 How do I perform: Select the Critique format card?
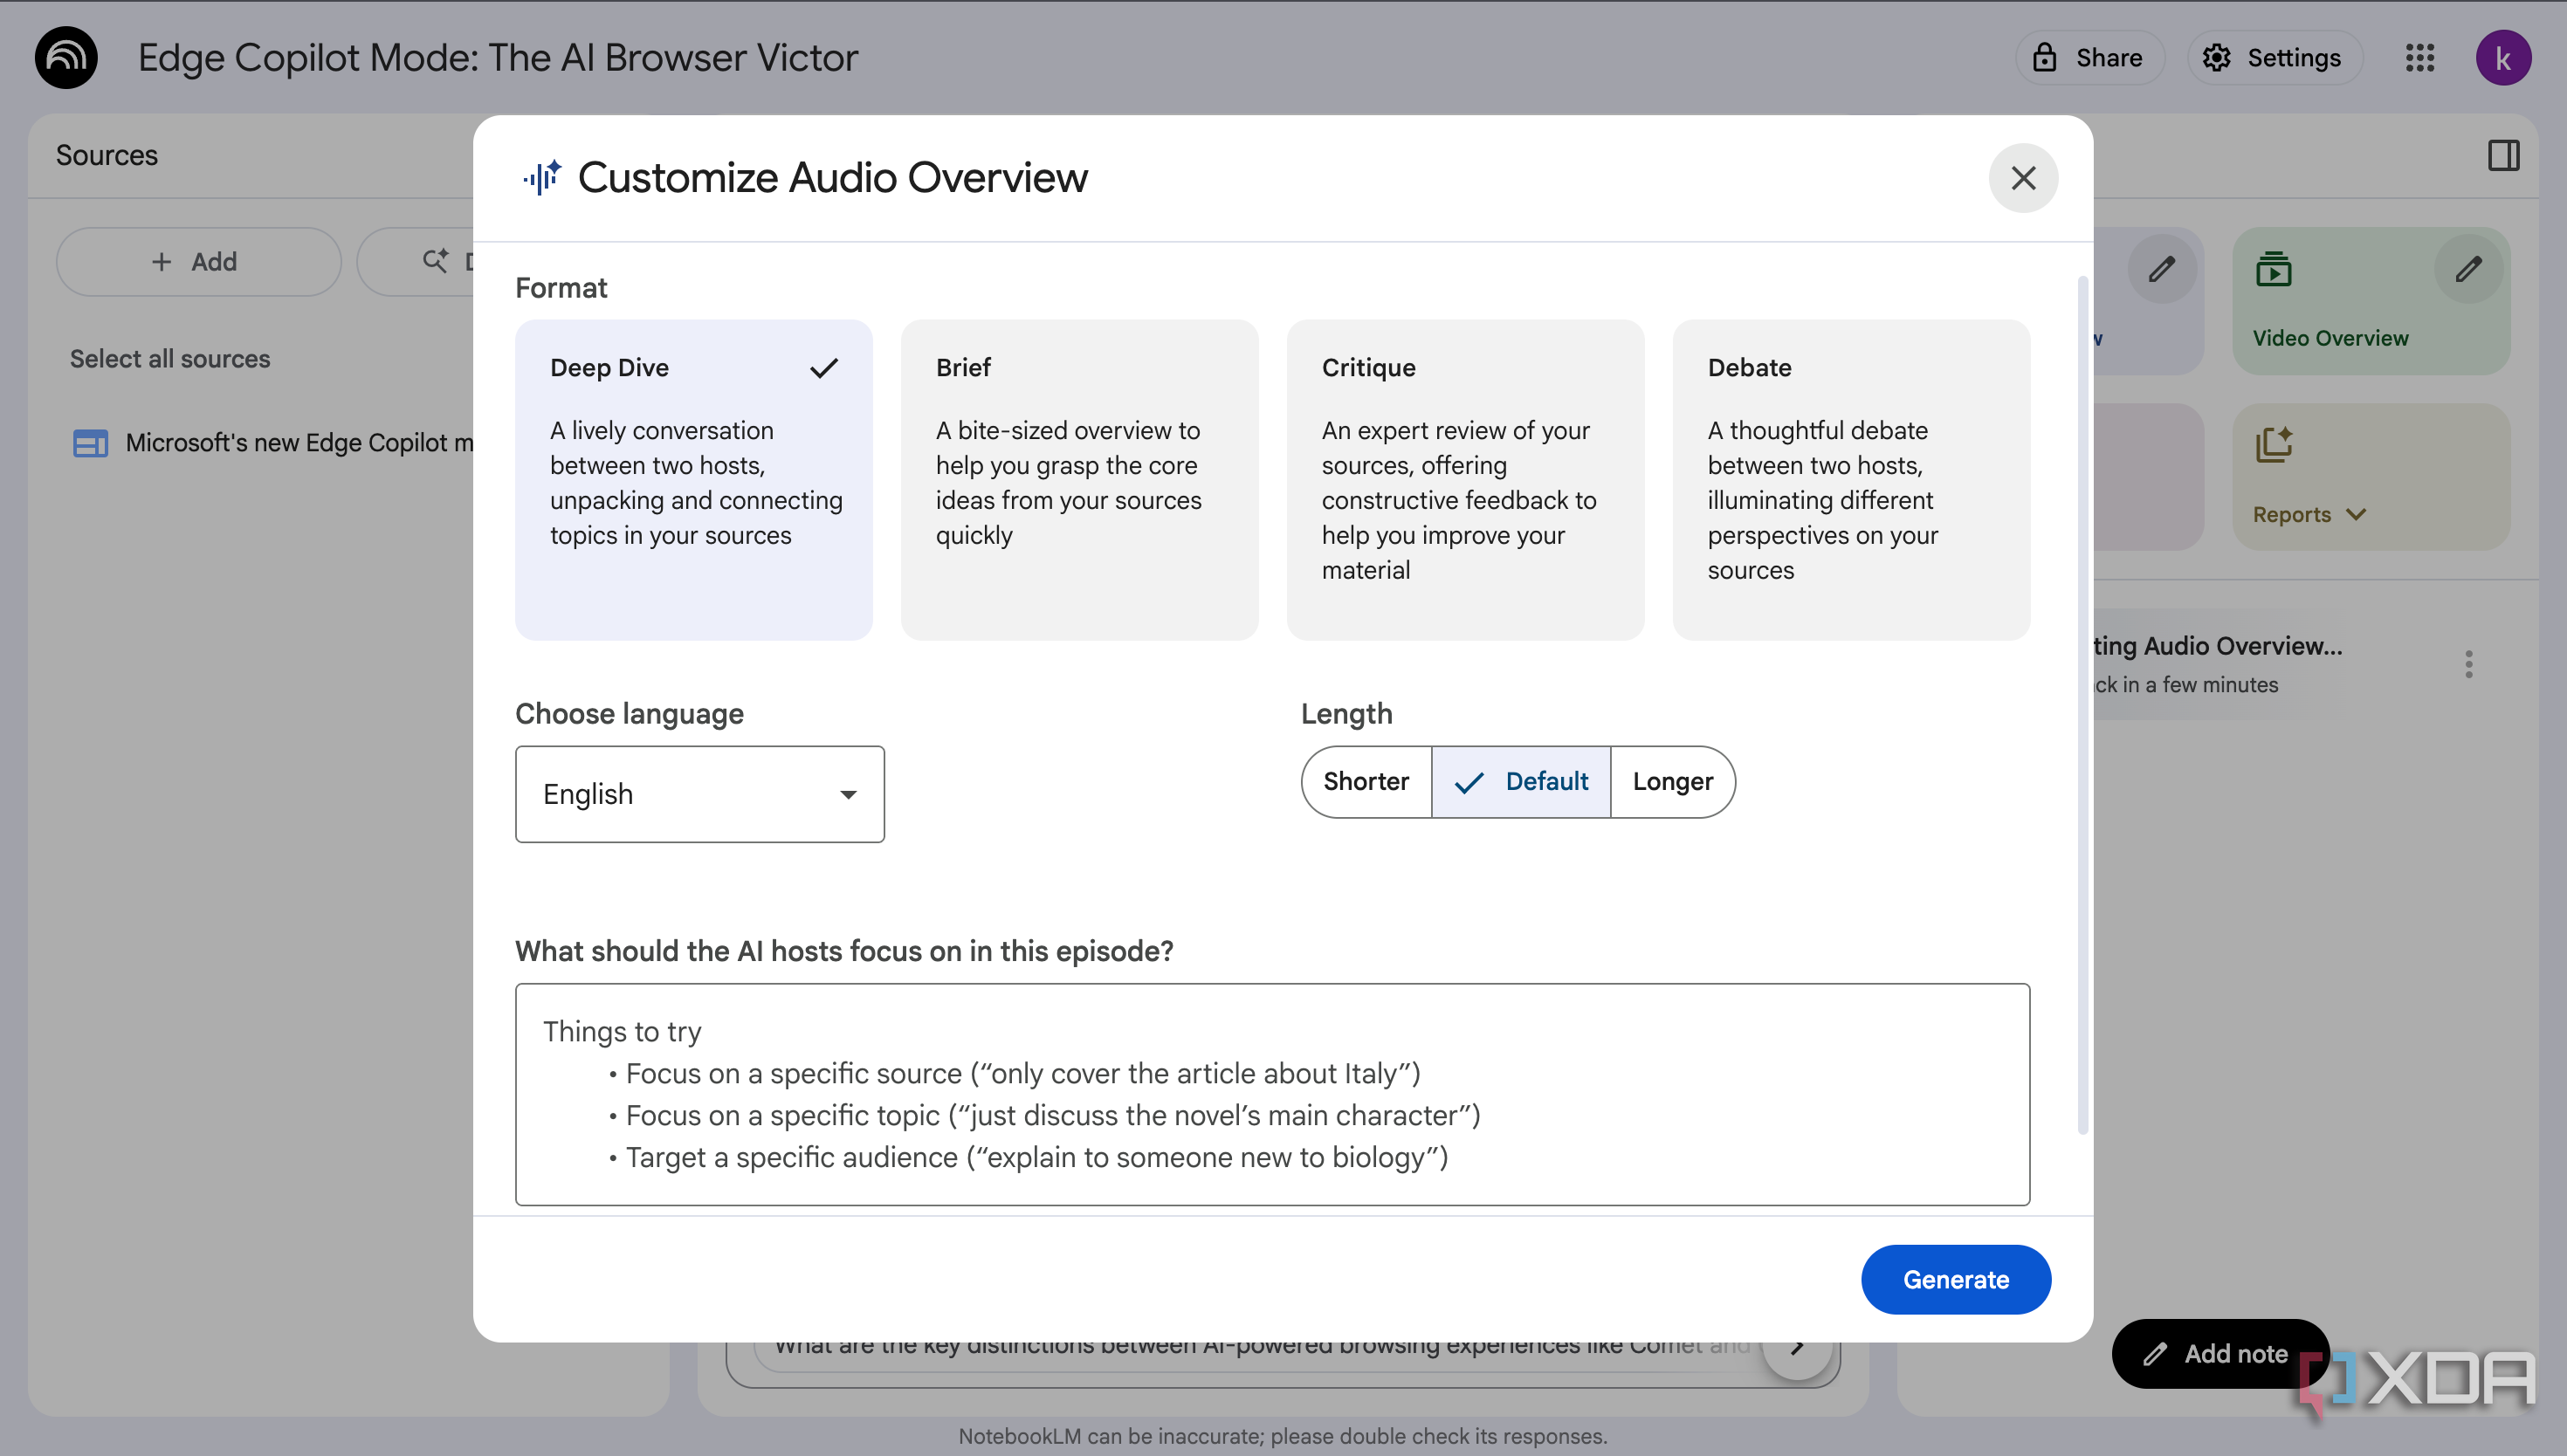coord(1465,479)
